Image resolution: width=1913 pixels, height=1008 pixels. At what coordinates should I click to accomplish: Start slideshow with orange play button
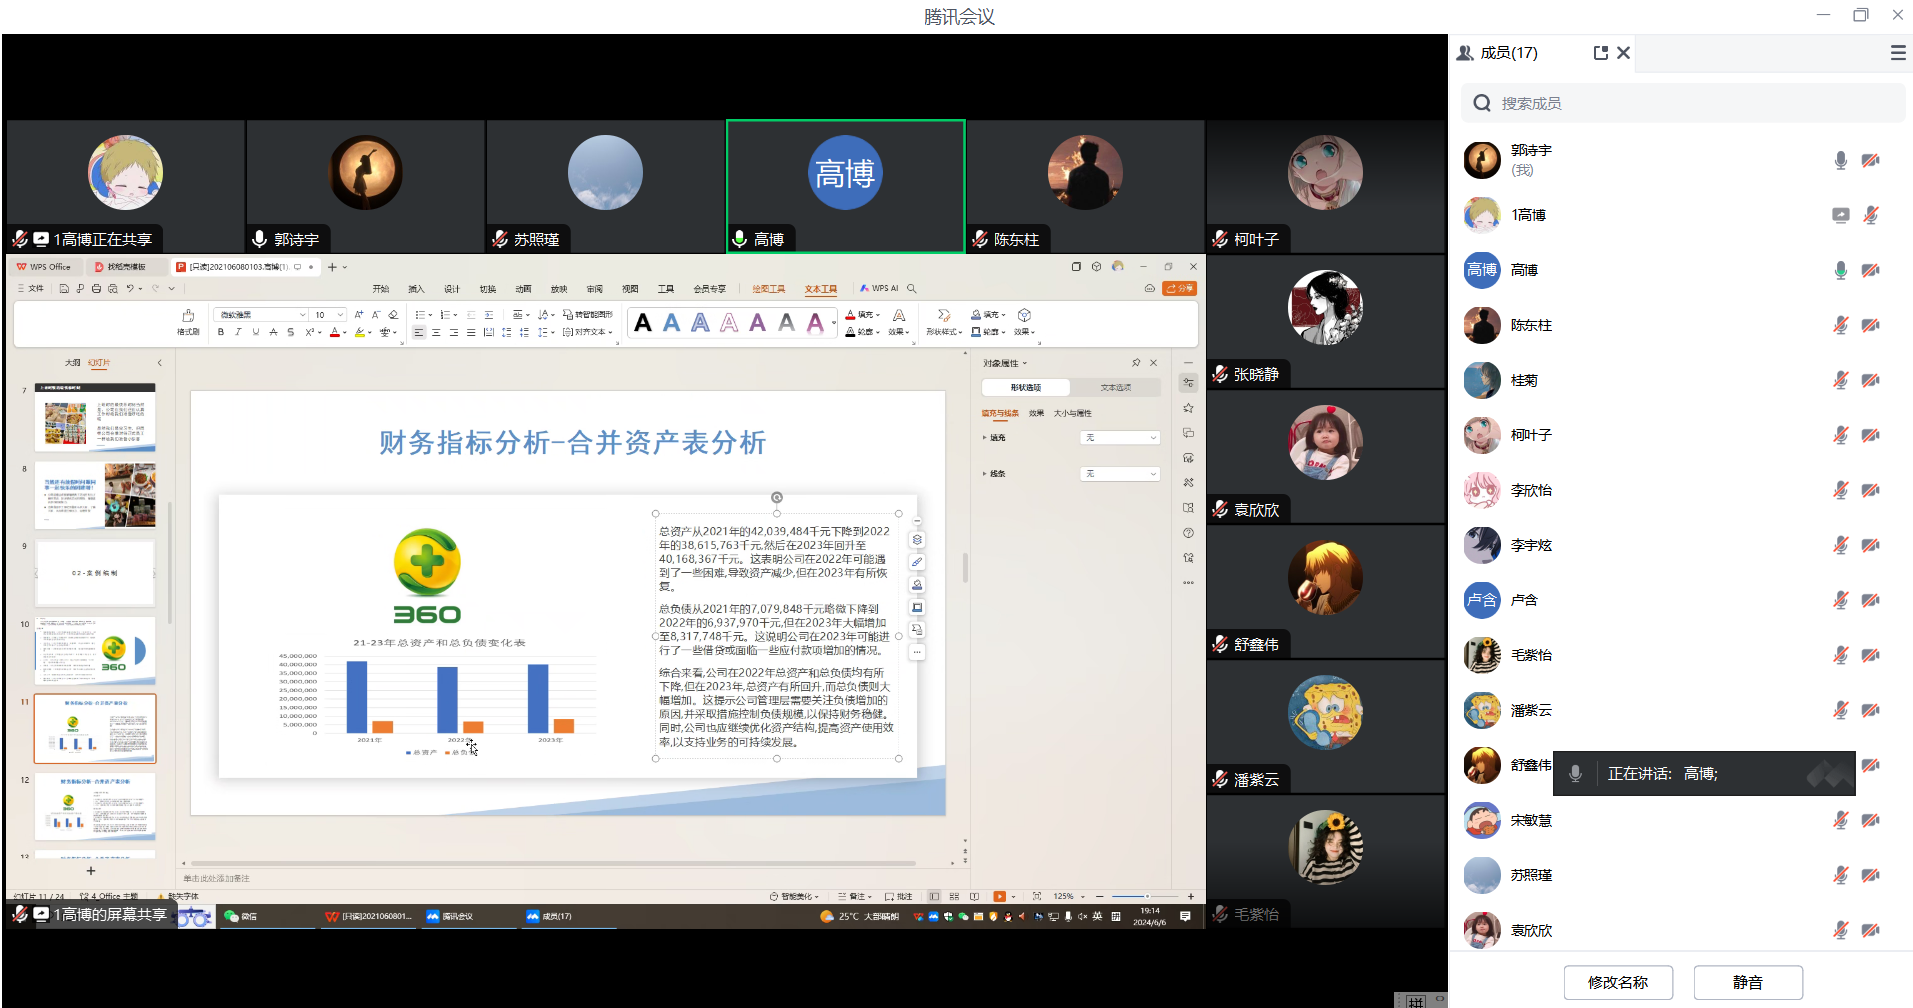coord(999,896)
